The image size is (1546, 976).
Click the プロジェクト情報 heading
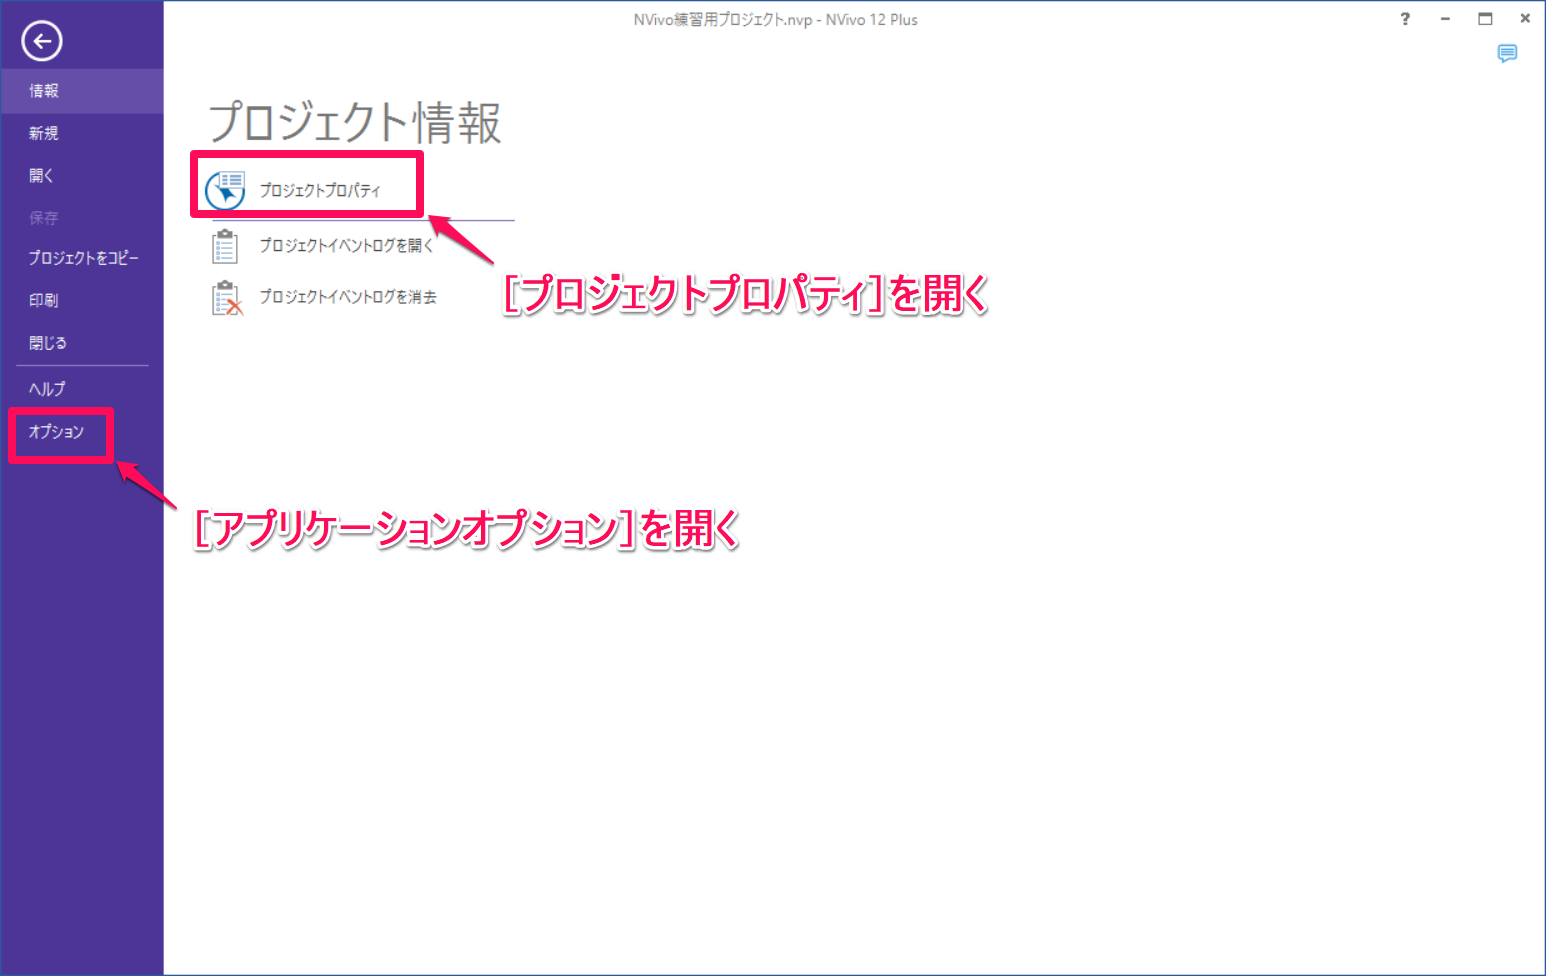point(355,122)
